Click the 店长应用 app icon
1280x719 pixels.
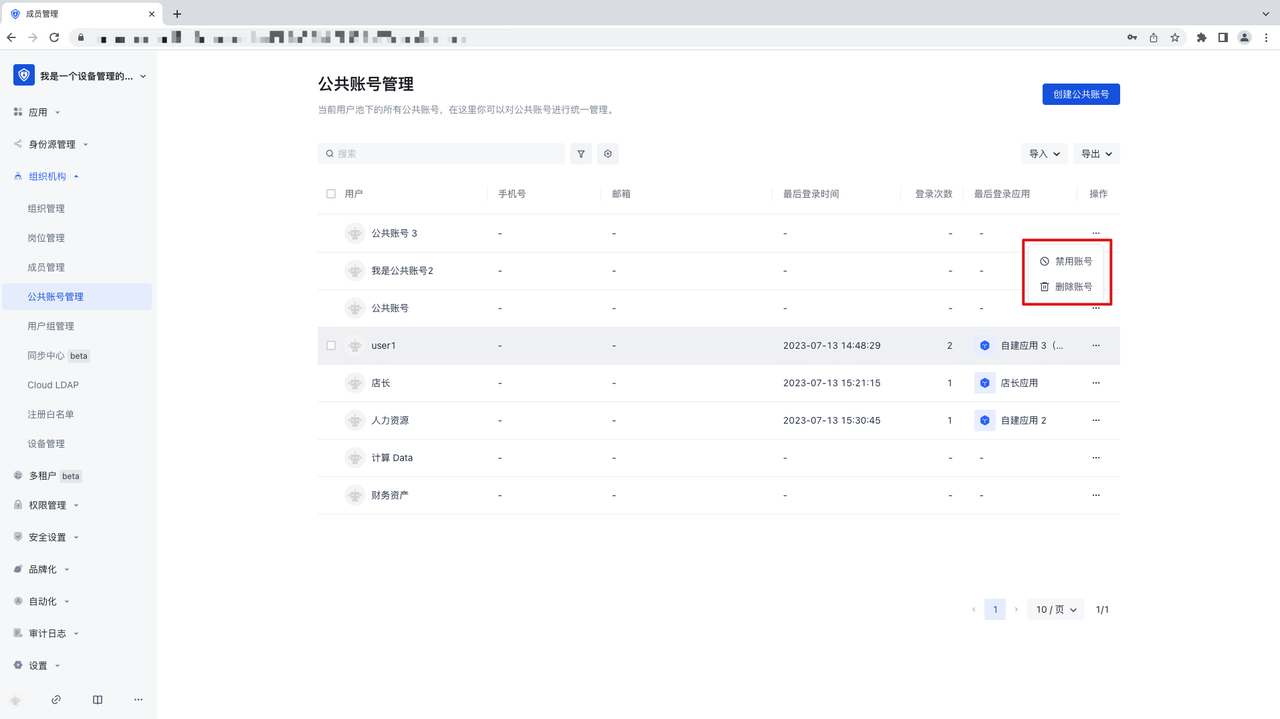click(984, 383)
